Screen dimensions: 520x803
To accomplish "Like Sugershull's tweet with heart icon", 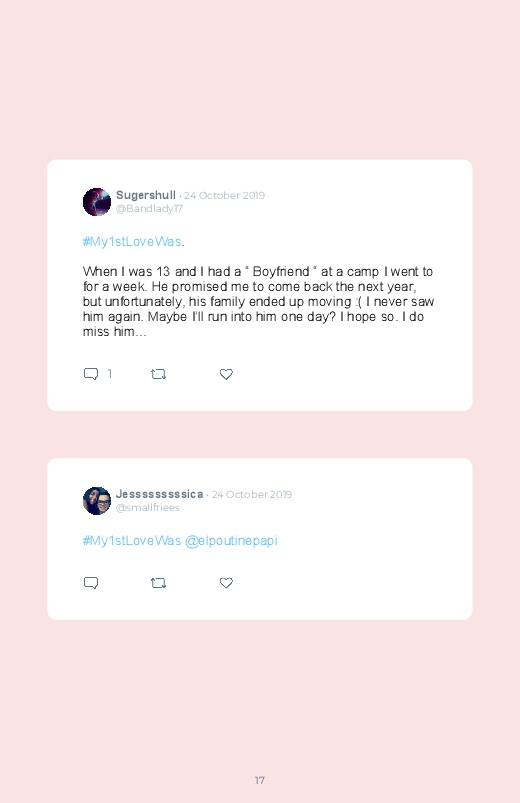I will 226,374.
